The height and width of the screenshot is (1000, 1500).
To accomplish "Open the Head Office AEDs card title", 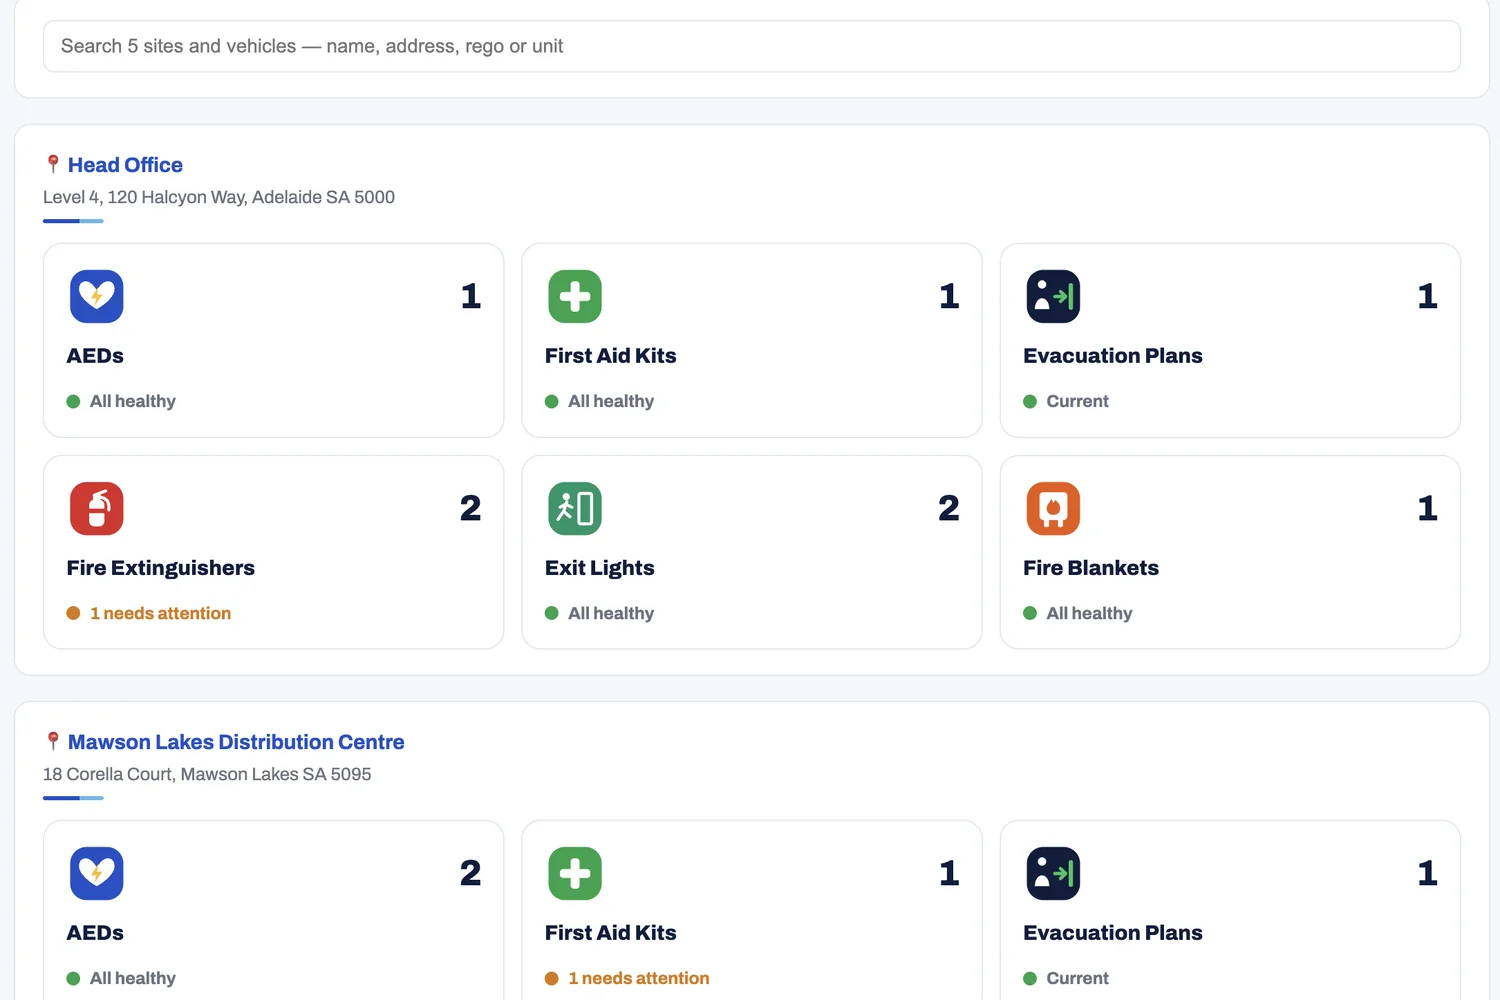I will 95,356.
